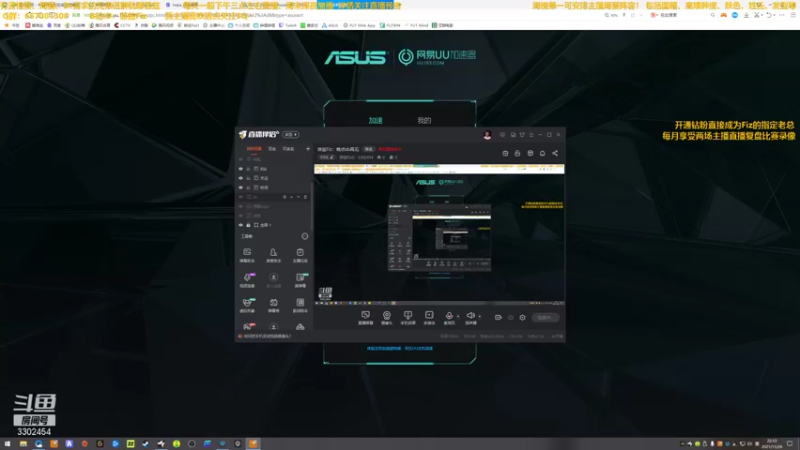The image size is (800, 450).
Task: Unlock the 全屏1 layer padlock
Action: click(x=248, y=225)
